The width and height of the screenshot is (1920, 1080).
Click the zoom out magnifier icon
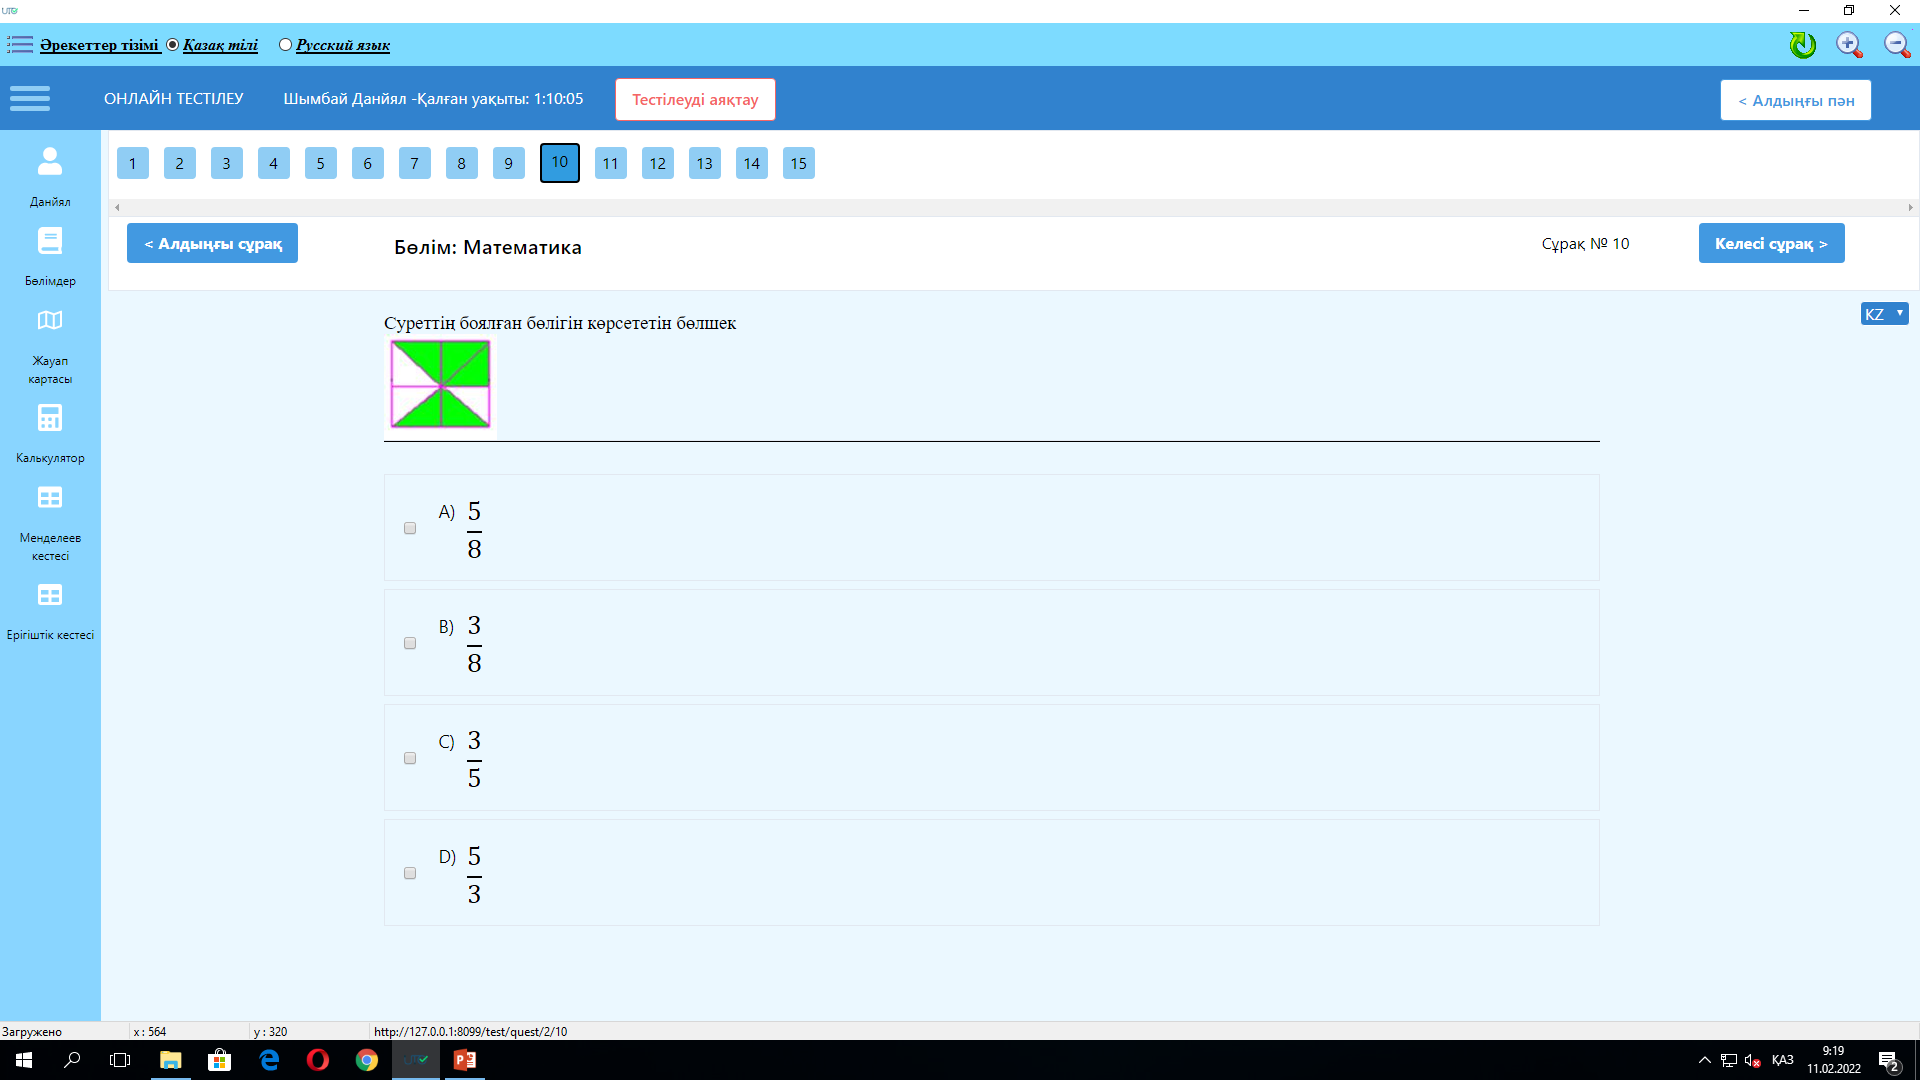[1896, 45]
